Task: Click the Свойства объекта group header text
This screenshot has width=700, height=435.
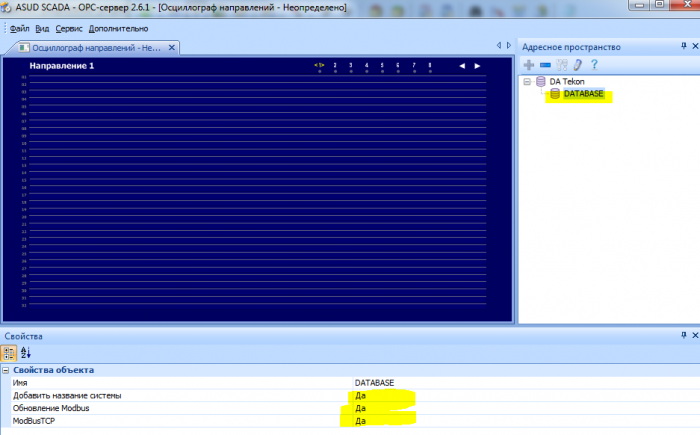Action: [54, 370]
